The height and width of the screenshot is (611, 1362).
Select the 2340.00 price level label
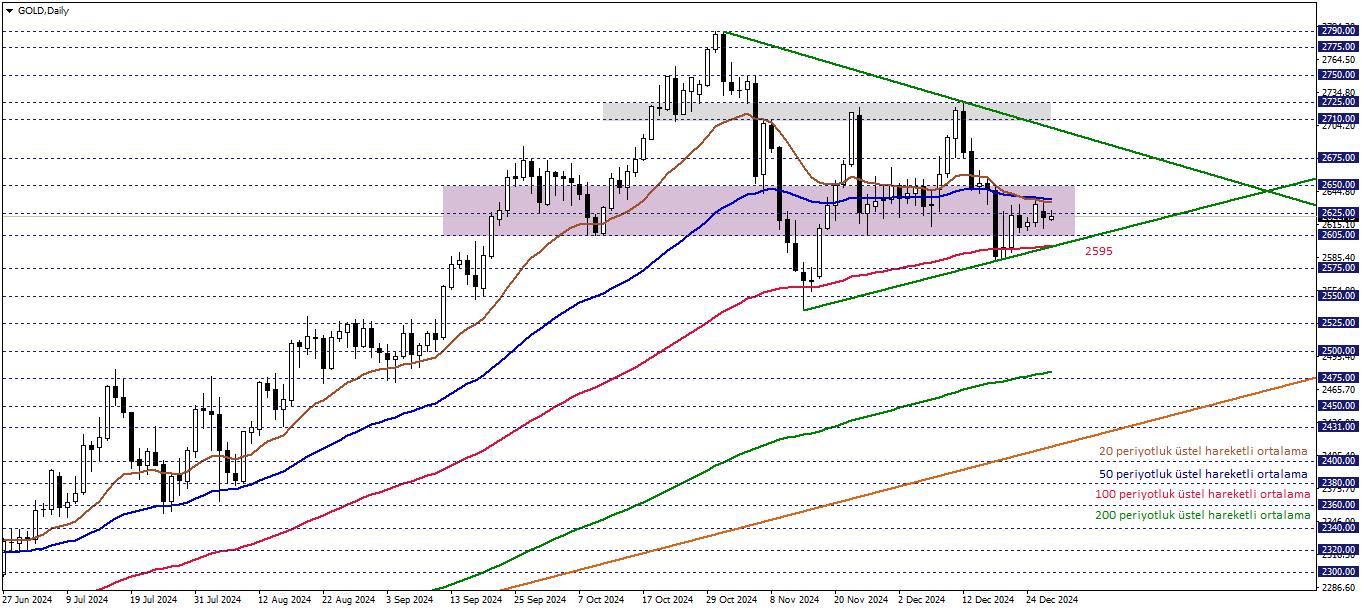click(x=1338, y=527)
